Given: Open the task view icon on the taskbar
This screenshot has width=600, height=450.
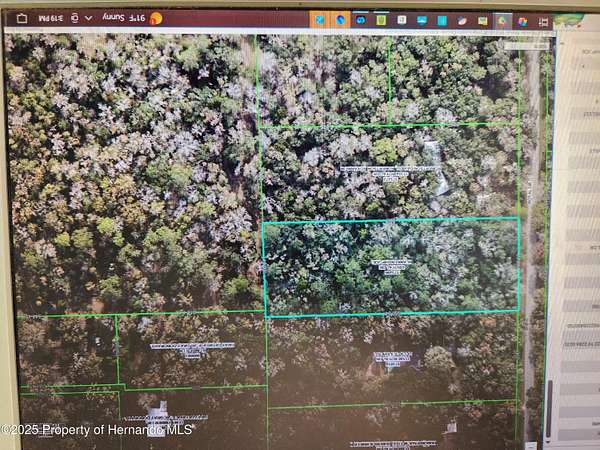Looking at the screenshot, I should pos(544,19).
